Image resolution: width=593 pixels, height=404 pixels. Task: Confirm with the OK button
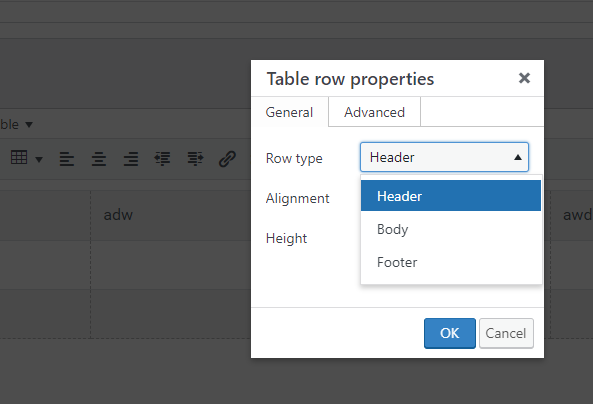(x=450, y=333)
